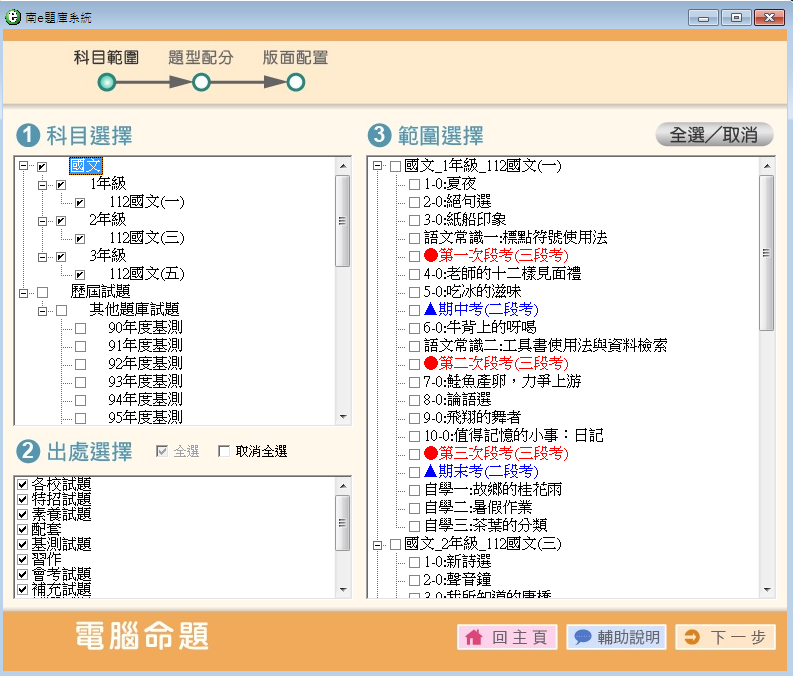Image resolution: width=793 pixels, height=676 pixels.
Task: Click the blue triangle icon beside 期中考
Action: click(431, 309)
